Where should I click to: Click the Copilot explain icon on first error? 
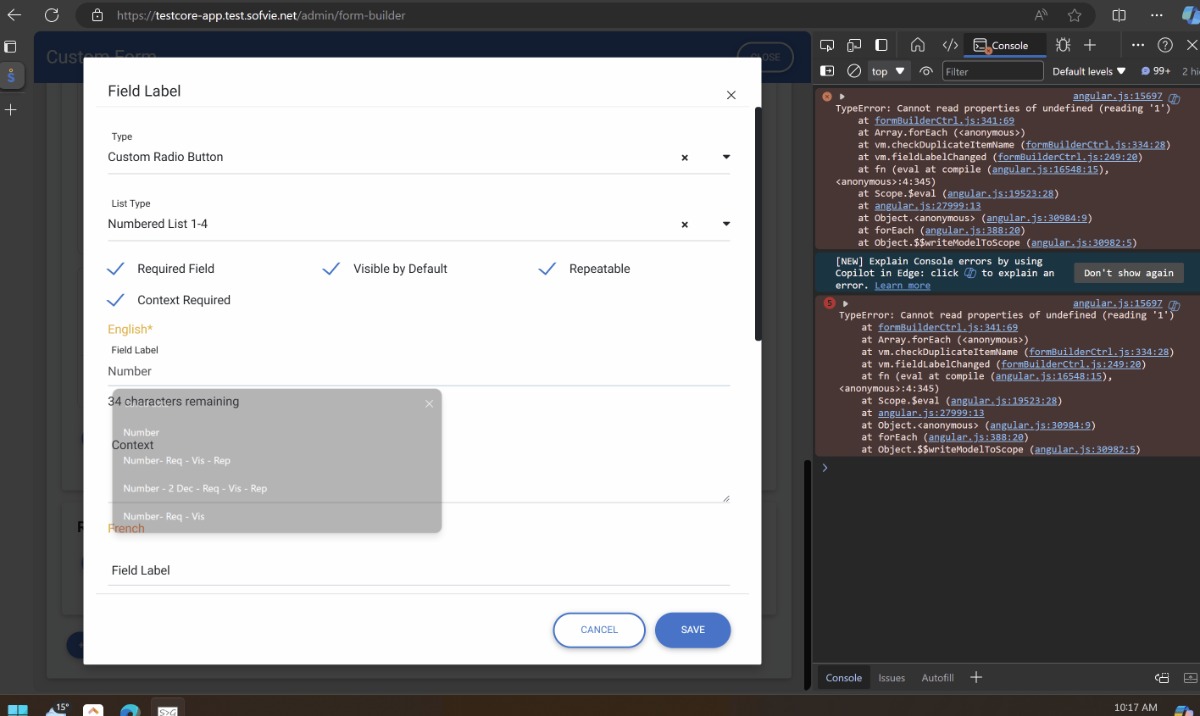(x=1174, y=99)
